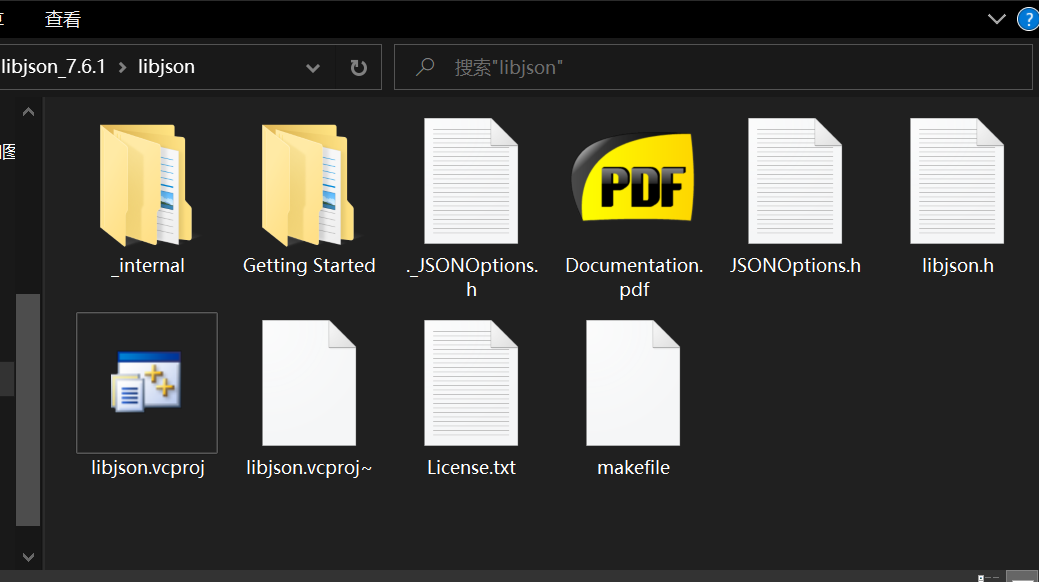
Task: Click the navigation pane scroll-down arrow
Action: coord(28,556)
